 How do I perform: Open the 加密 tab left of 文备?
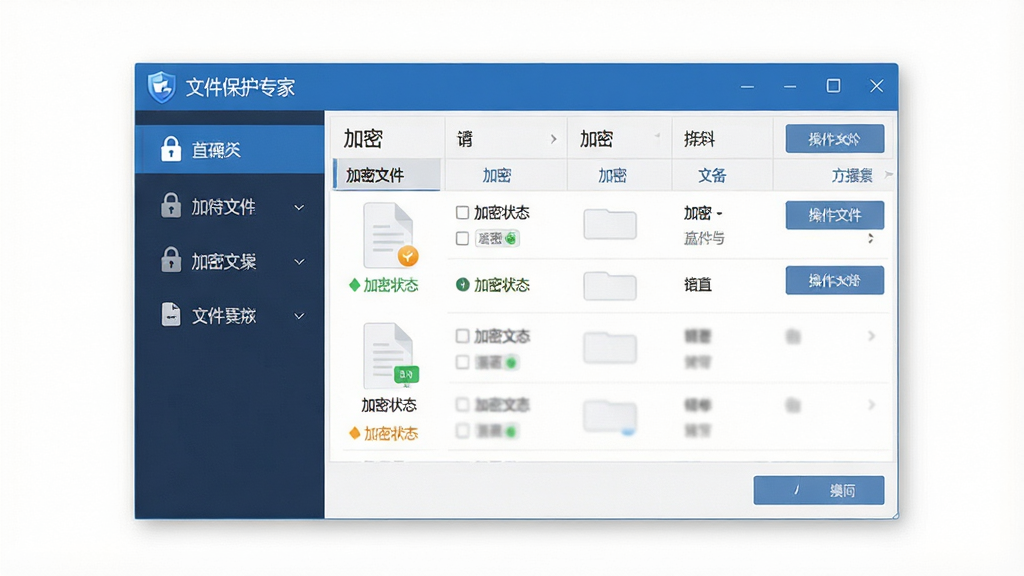[613, 175]
